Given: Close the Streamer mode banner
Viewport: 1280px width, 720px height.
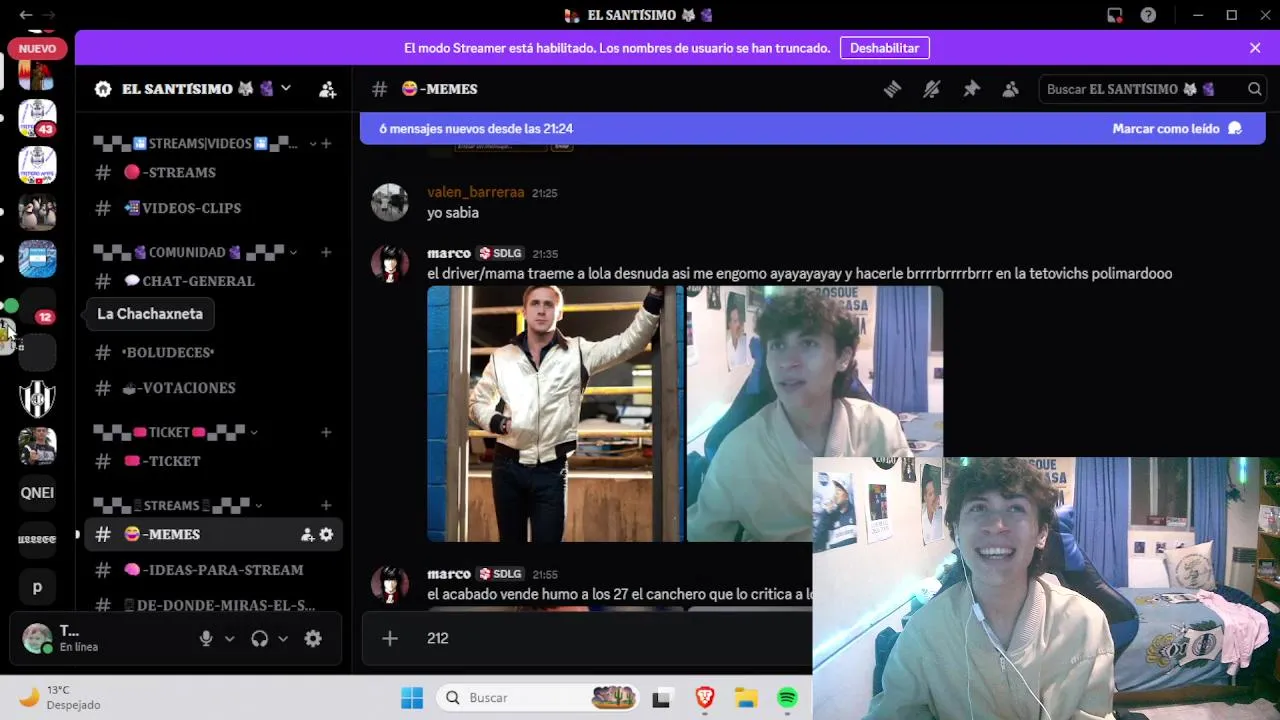Looking at the screenshot, I should [1255, 48].
